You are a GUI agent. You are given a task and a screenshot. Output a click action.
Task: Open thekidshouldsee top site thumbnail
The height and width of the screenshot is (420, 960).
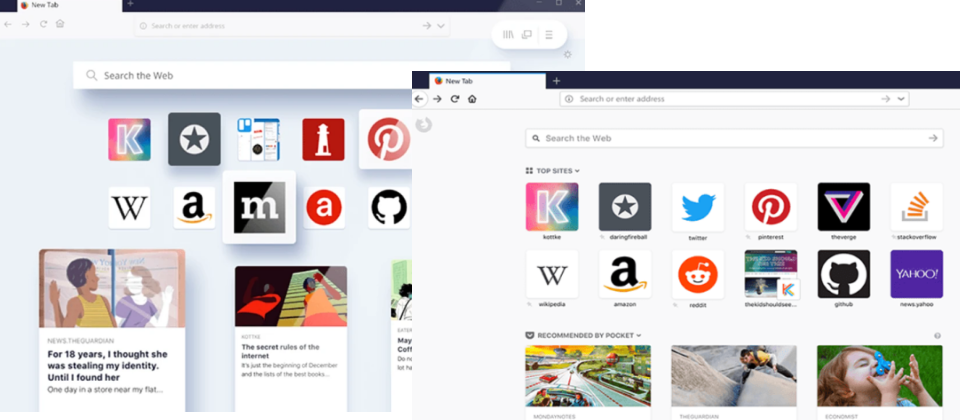(x=771, y=274)
